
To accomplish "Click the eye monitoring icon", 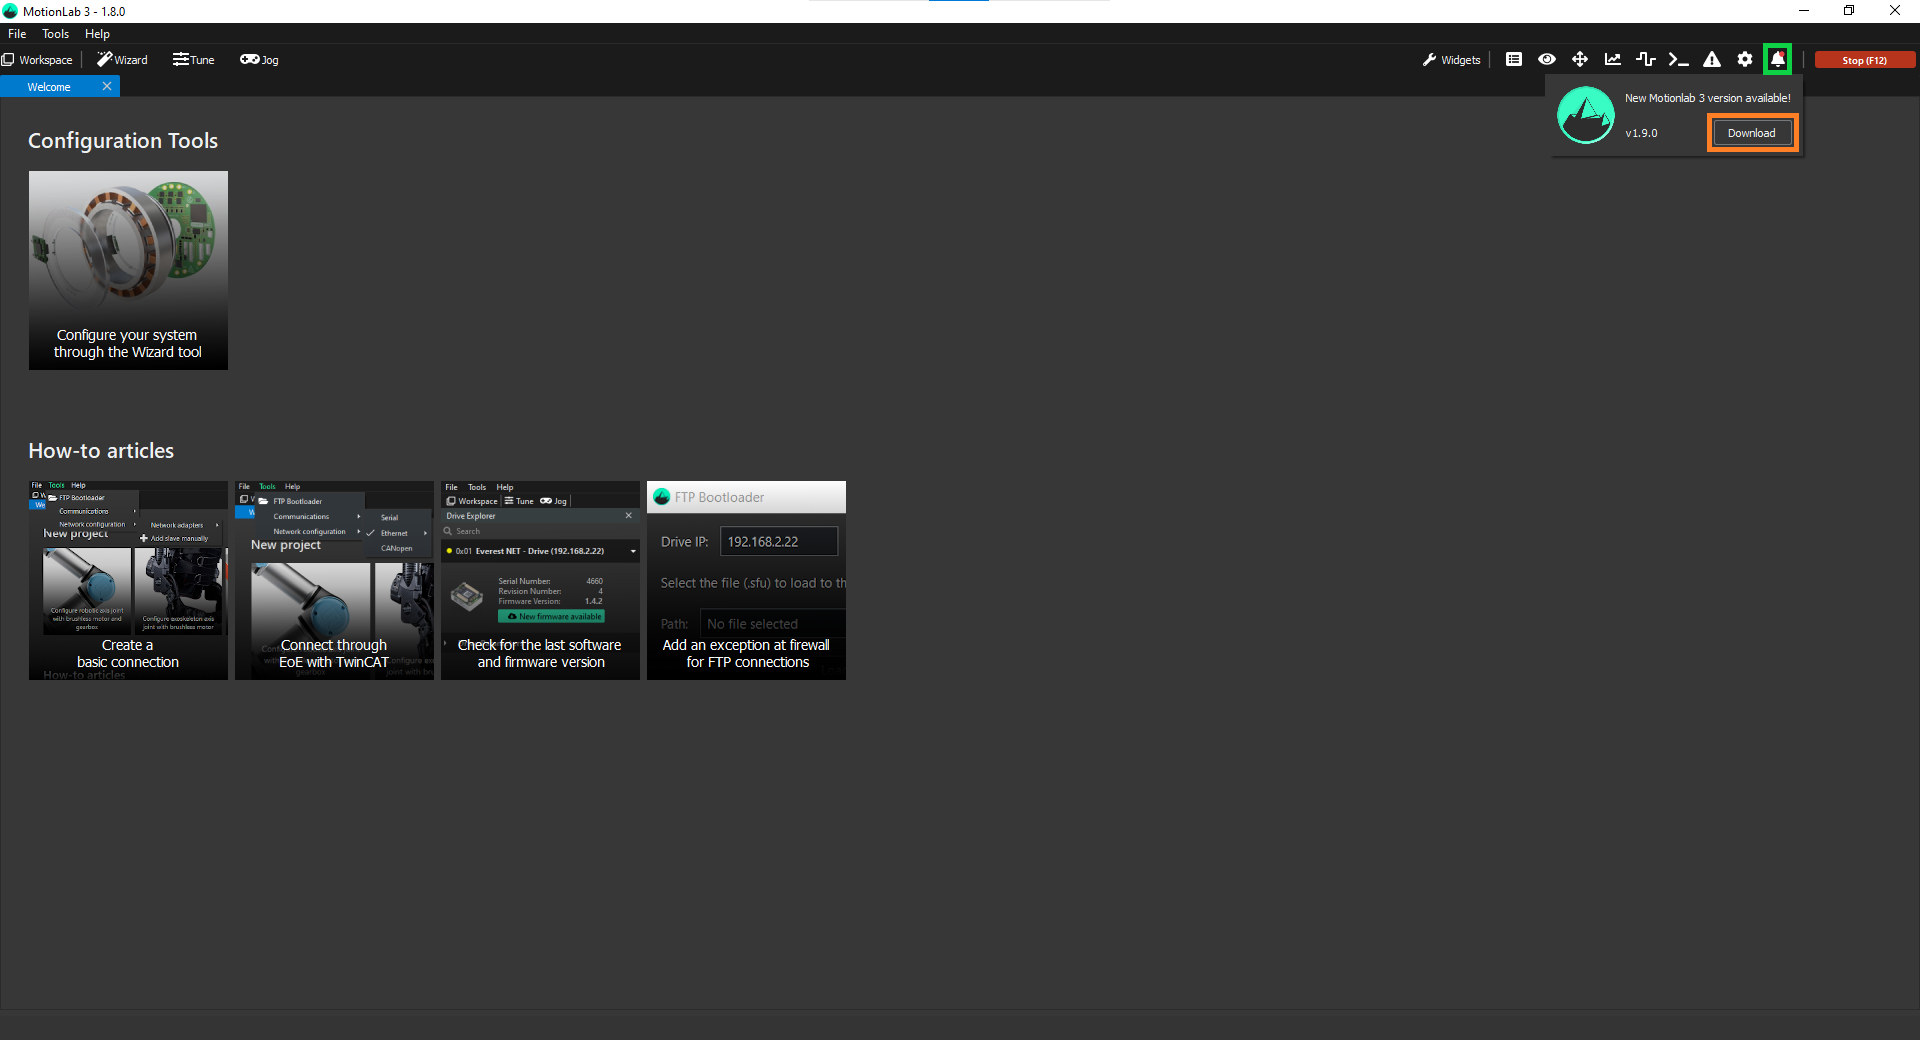I will (1547, 60).
